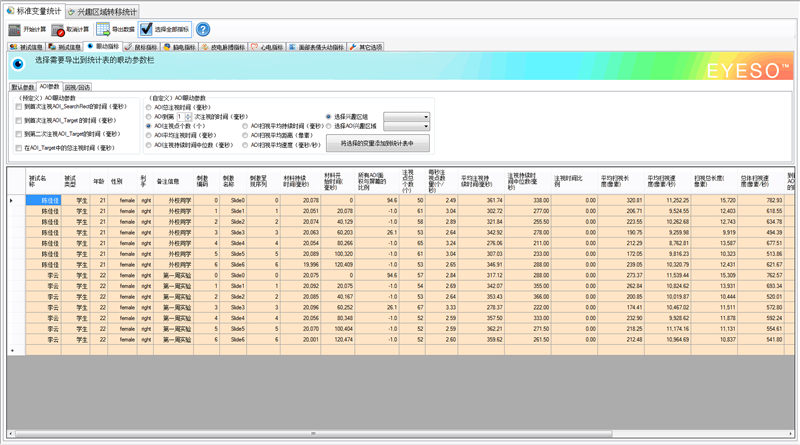The width and height of the screenshot is (800, 445).
Task: Open the AOI interest region dropdown
Action: [407, 126]
